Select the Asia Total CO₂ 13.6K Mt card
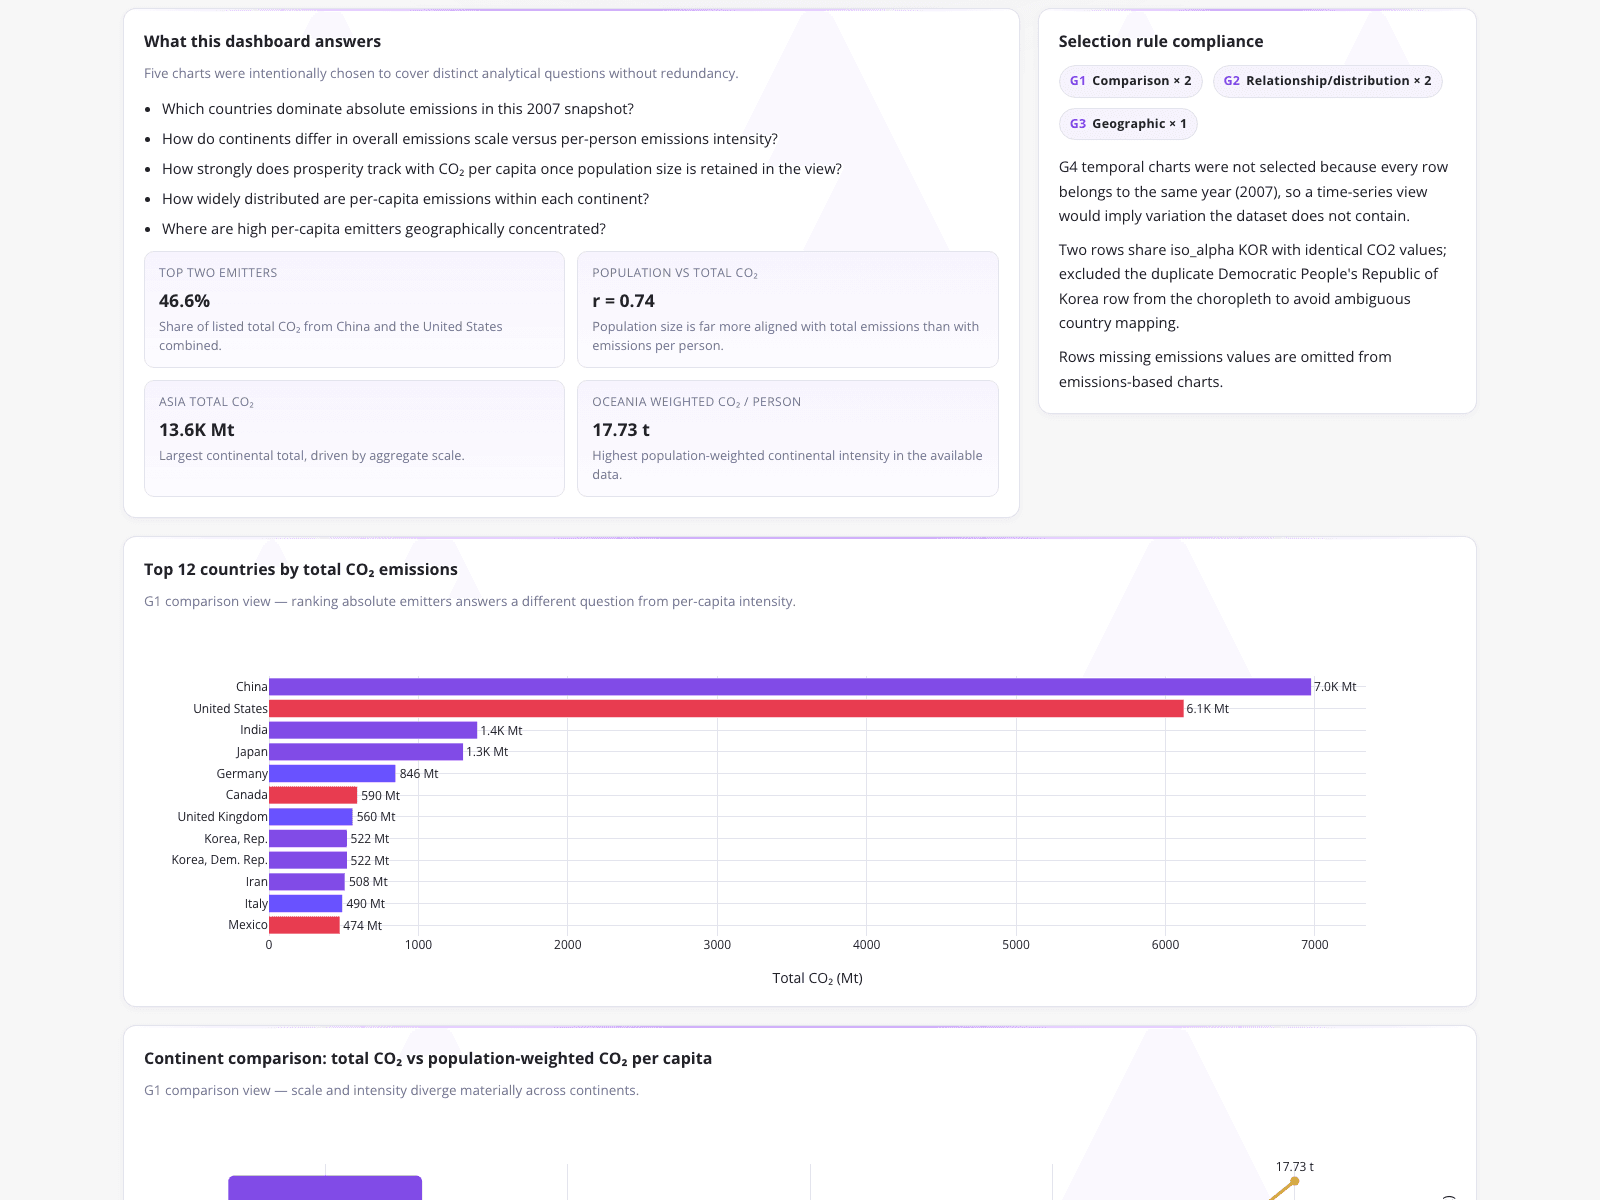The height and width of the screenshot is (1200, 1600). 354,438
